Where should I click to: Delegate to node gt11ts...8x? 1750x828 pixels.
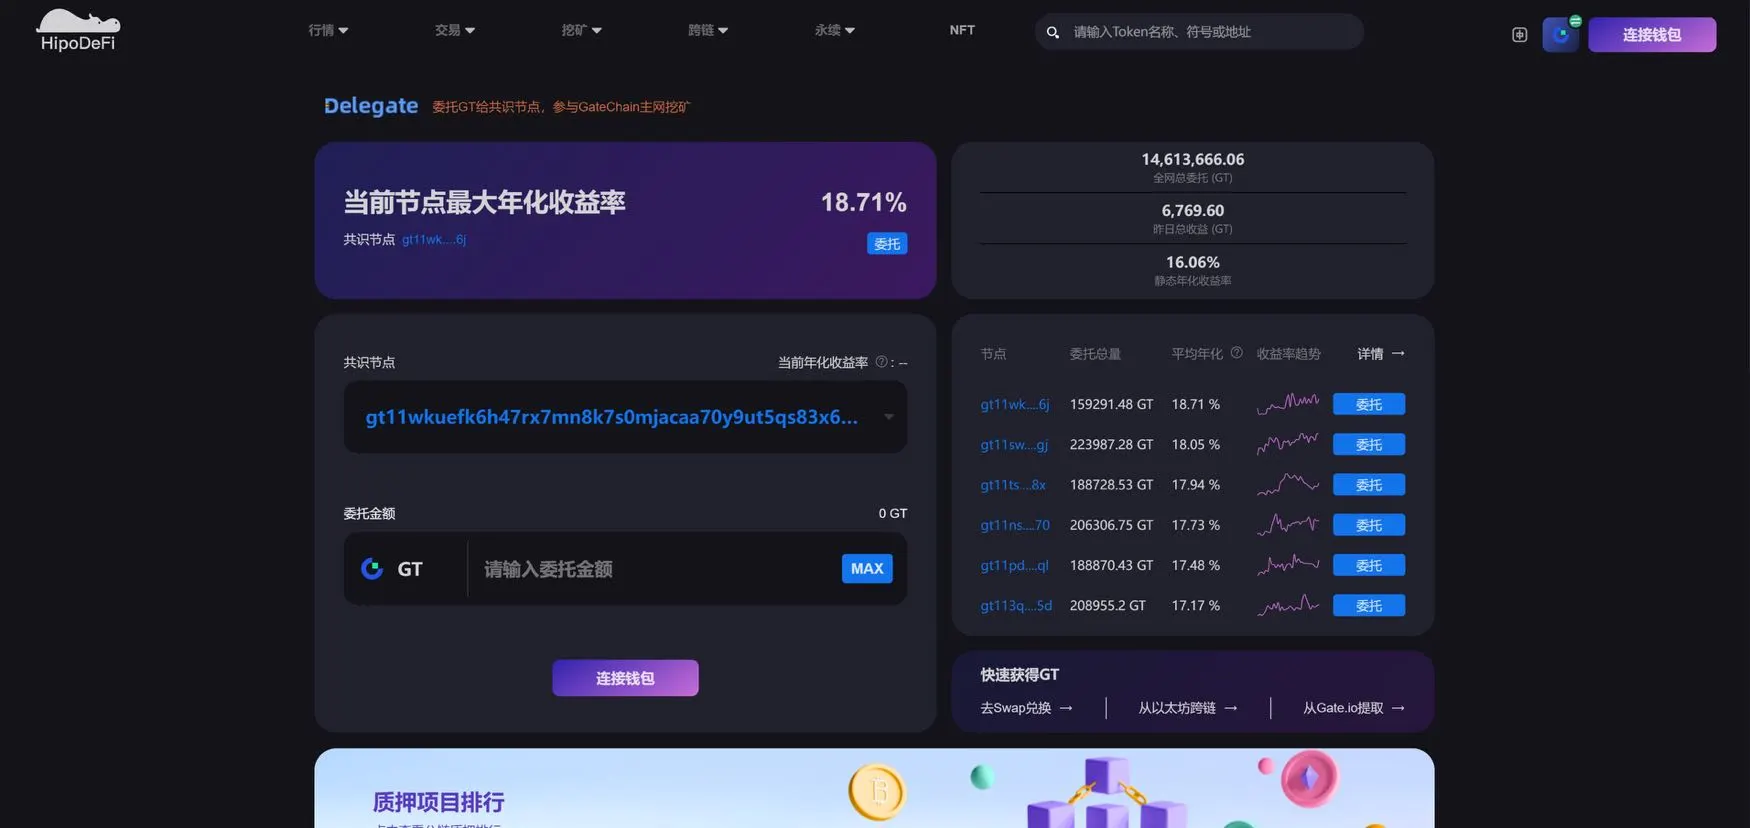point(1368,485)
